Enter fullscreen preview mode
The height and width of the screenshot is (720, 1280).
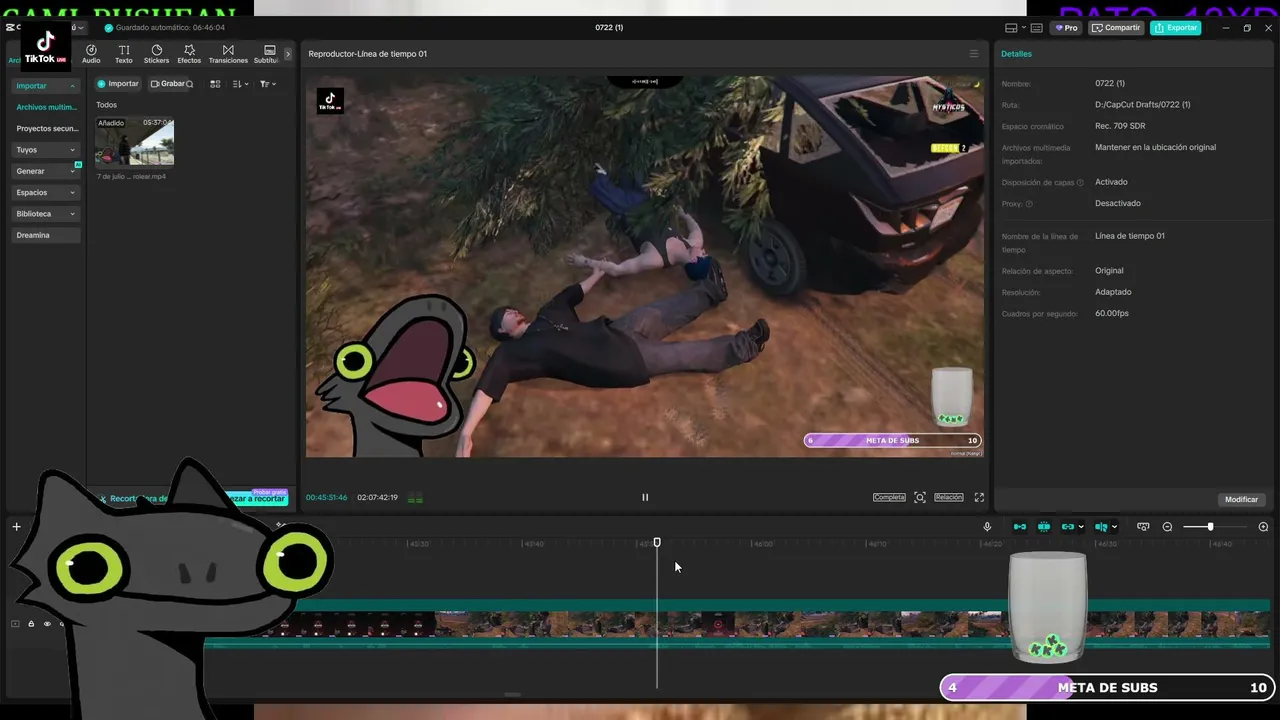pyautogui.click(x=979, y=497)
